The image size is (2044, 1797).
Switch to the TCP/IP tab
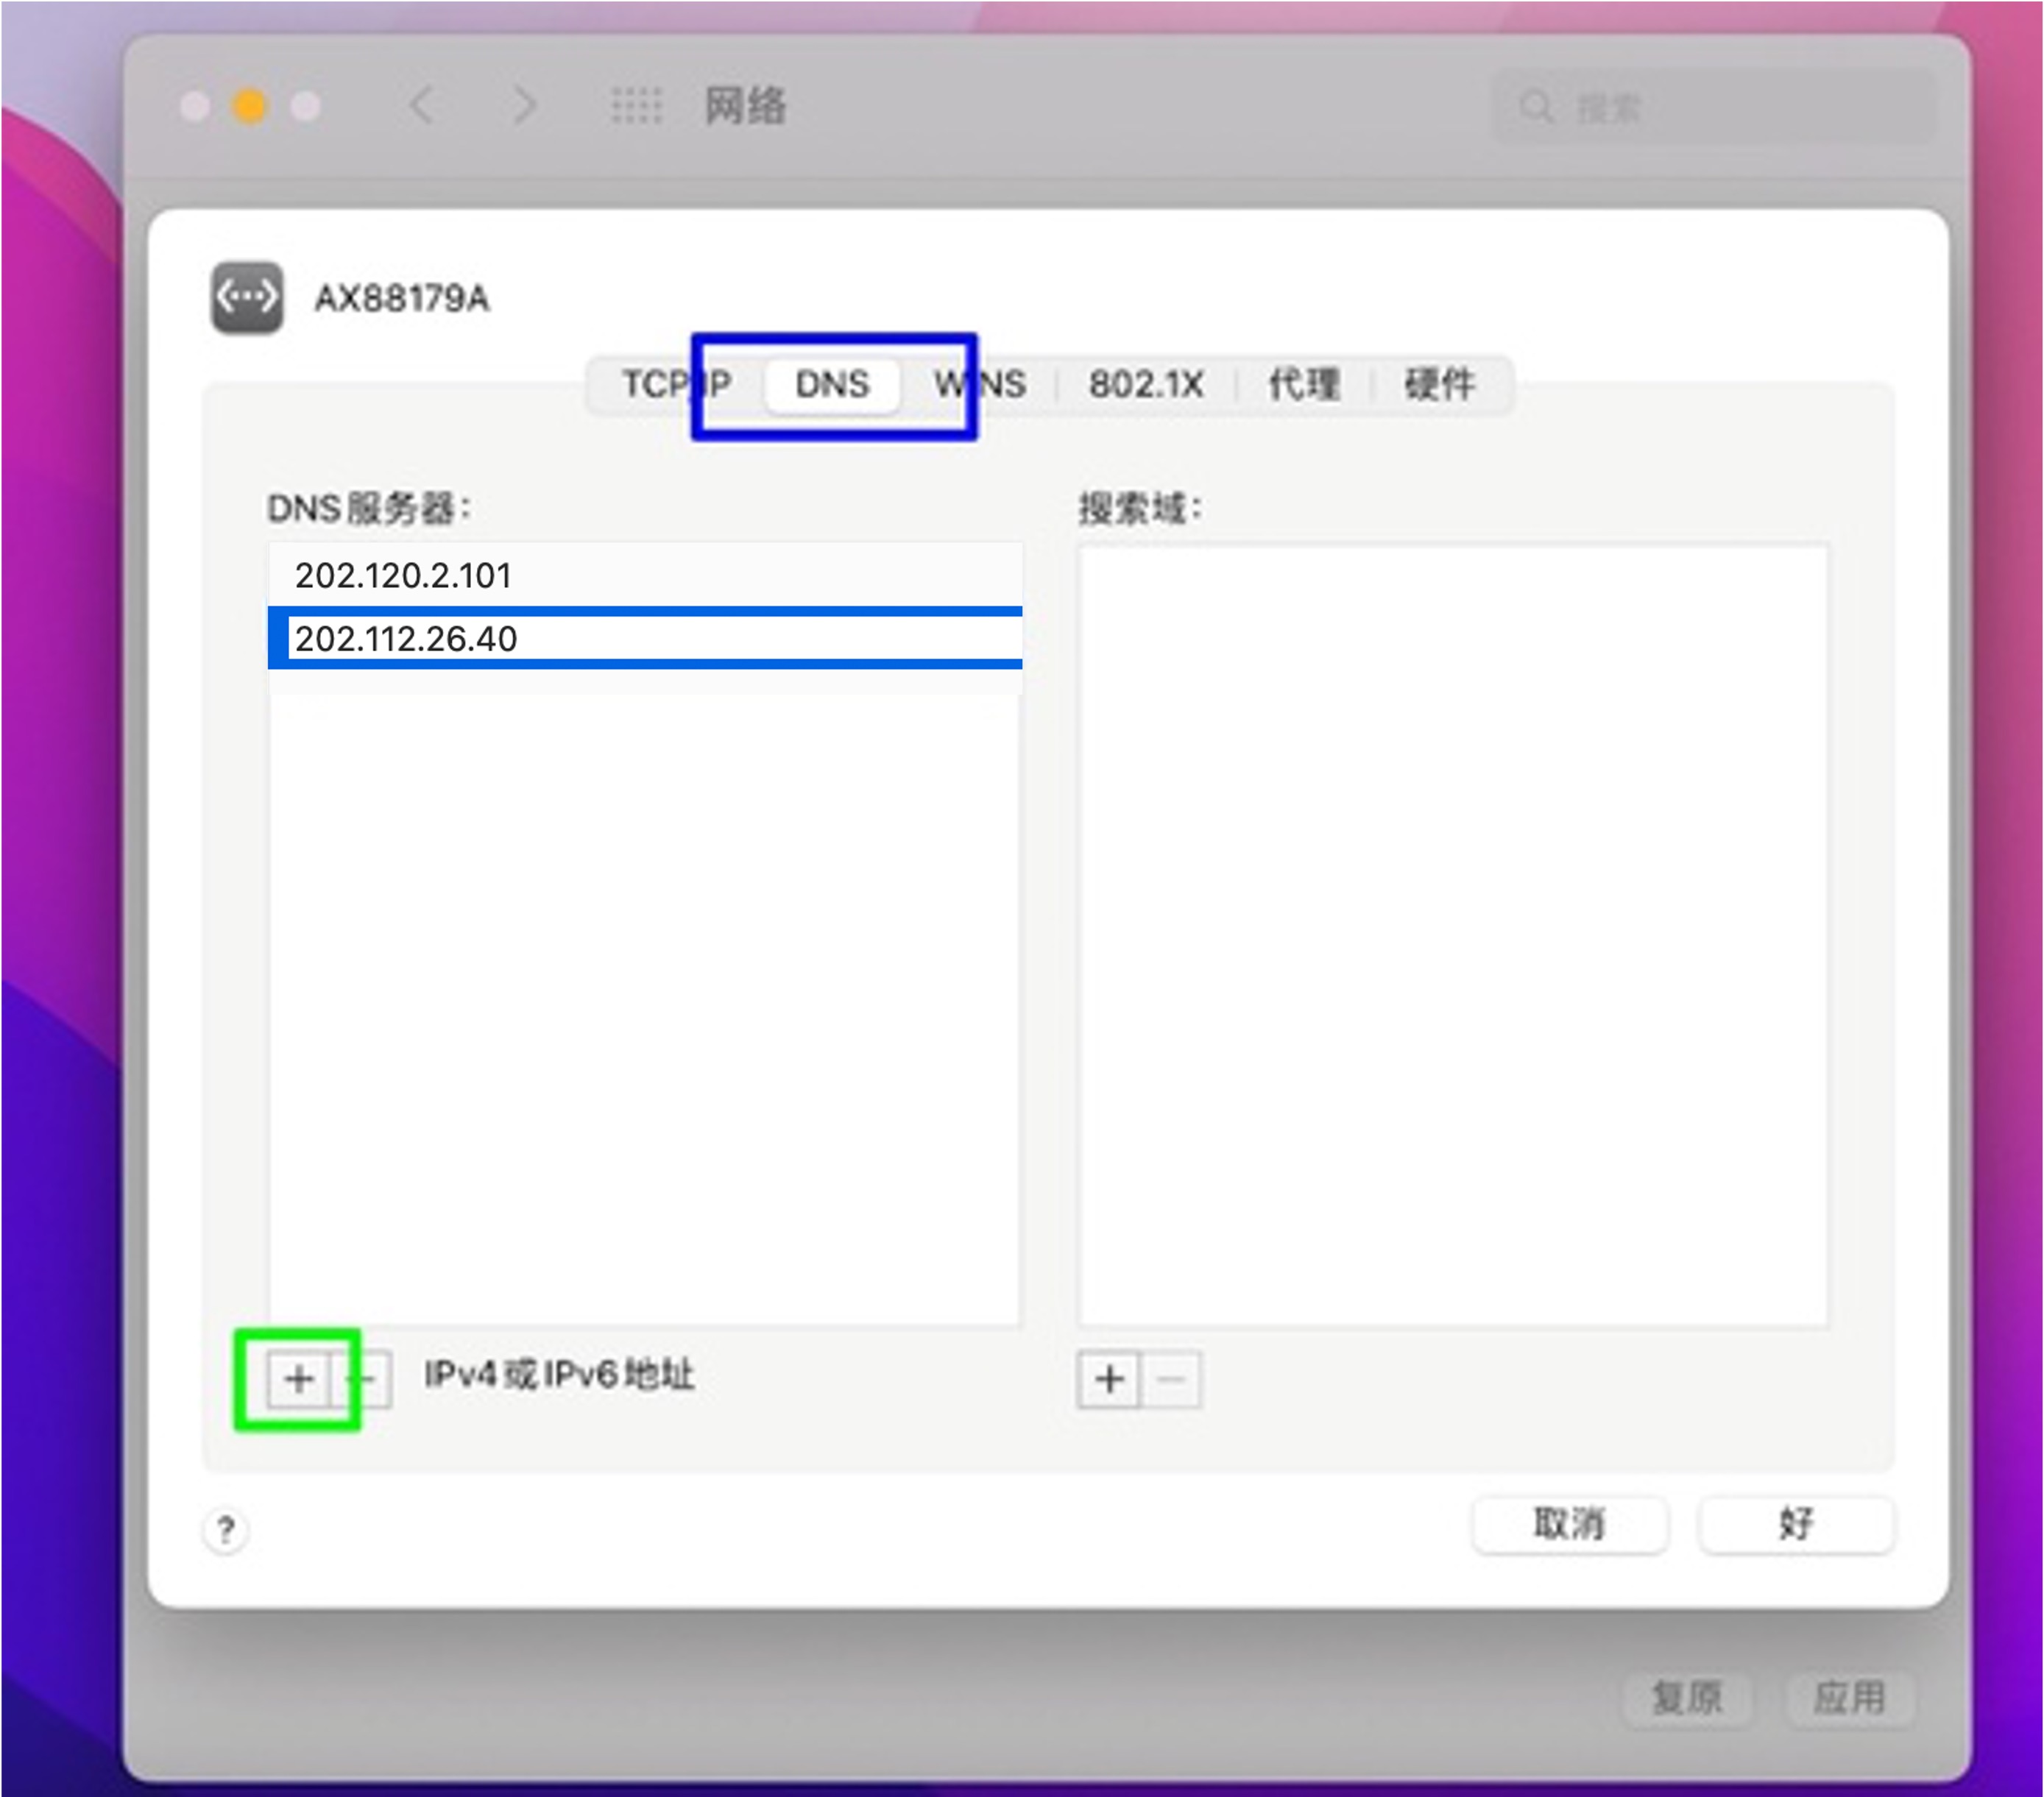(x=676, y=384)
